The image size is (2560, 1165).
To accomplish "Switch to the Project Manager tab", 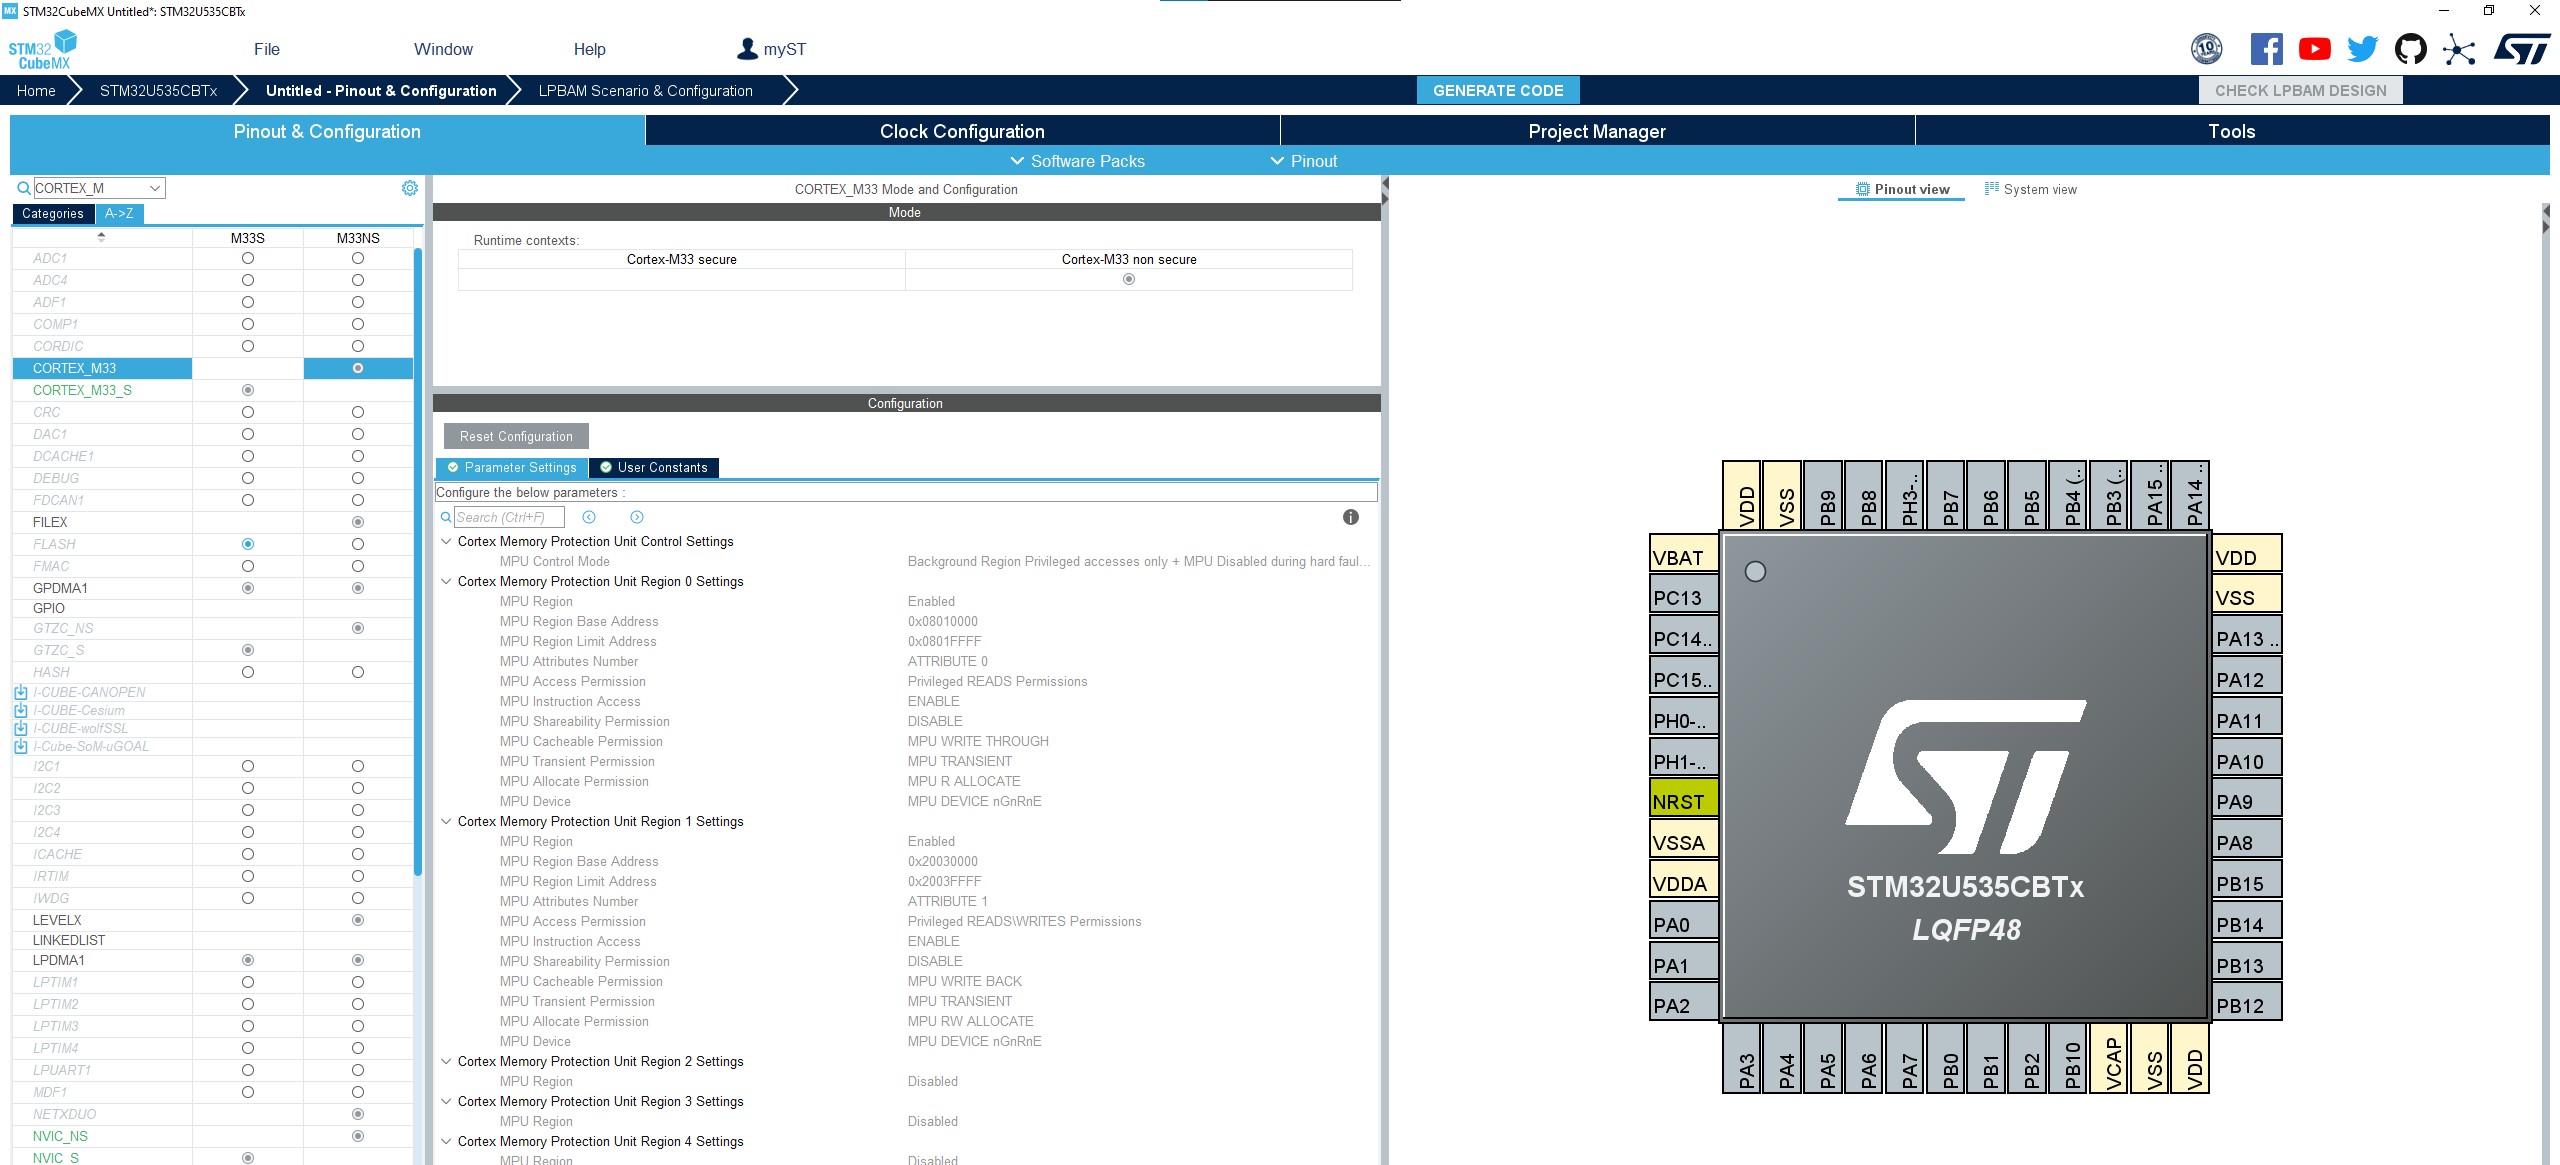I will [1597, 131].
